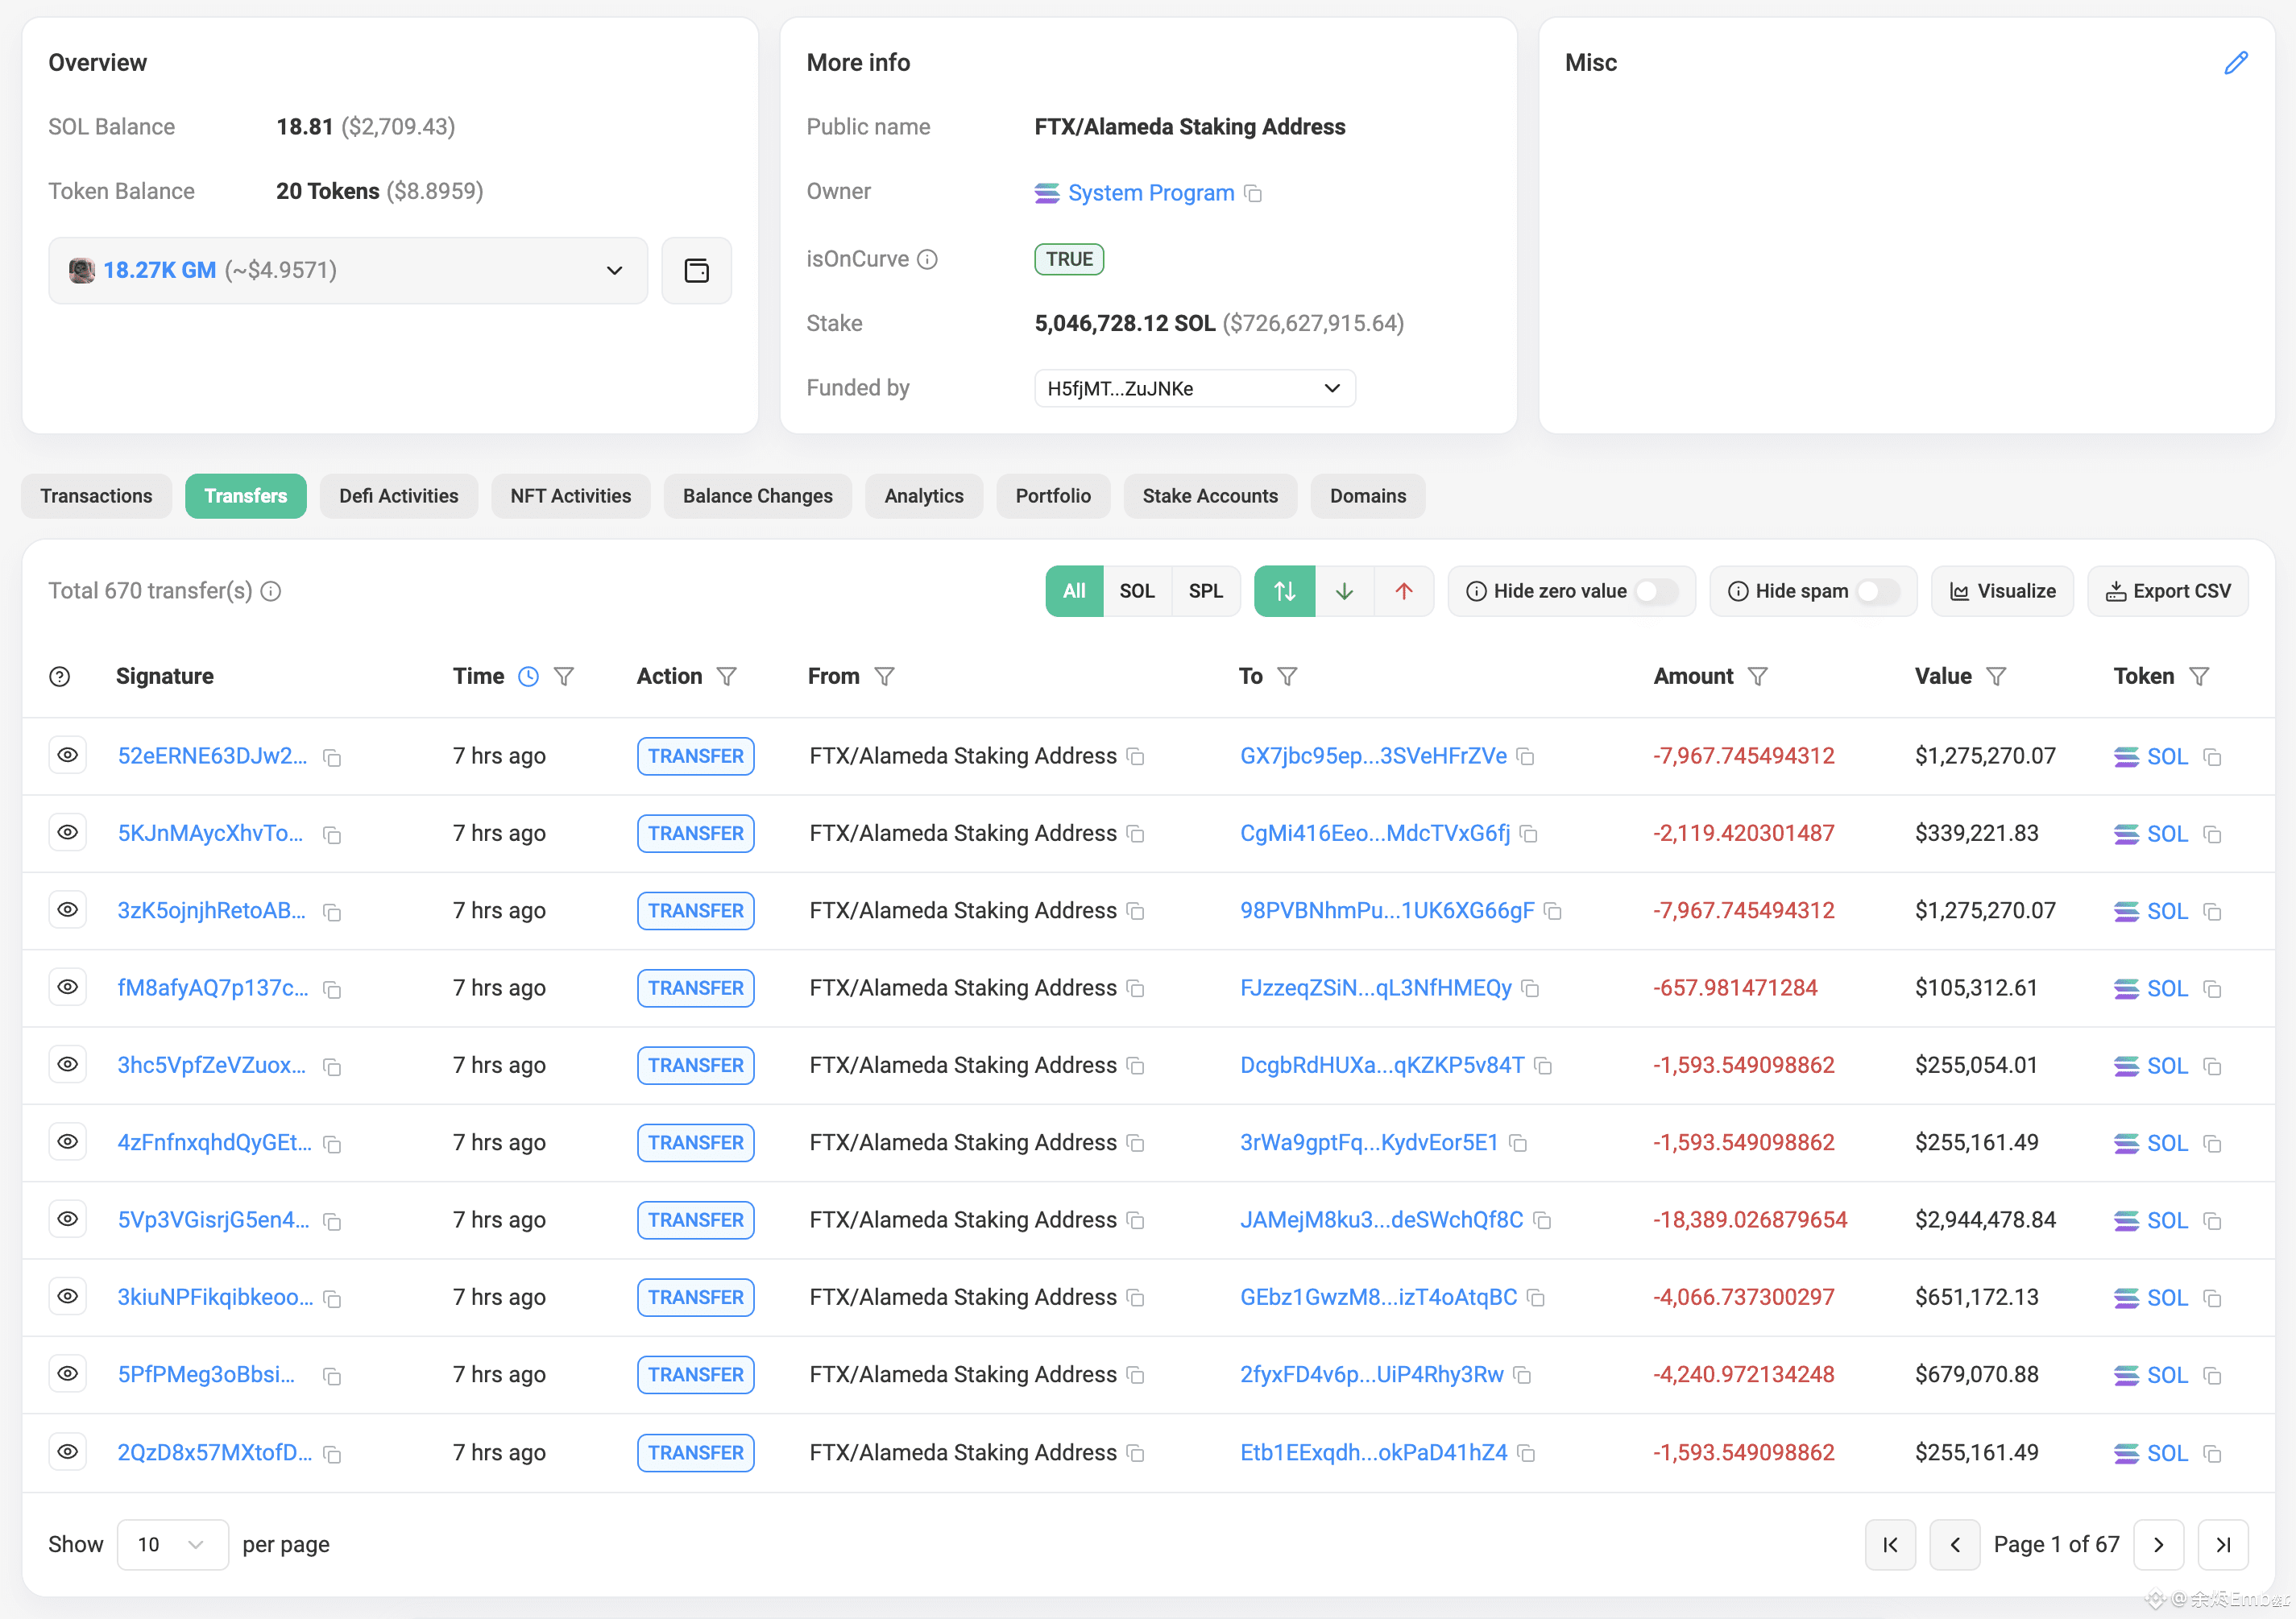Click the Time column clock icon

pos(528,677)
